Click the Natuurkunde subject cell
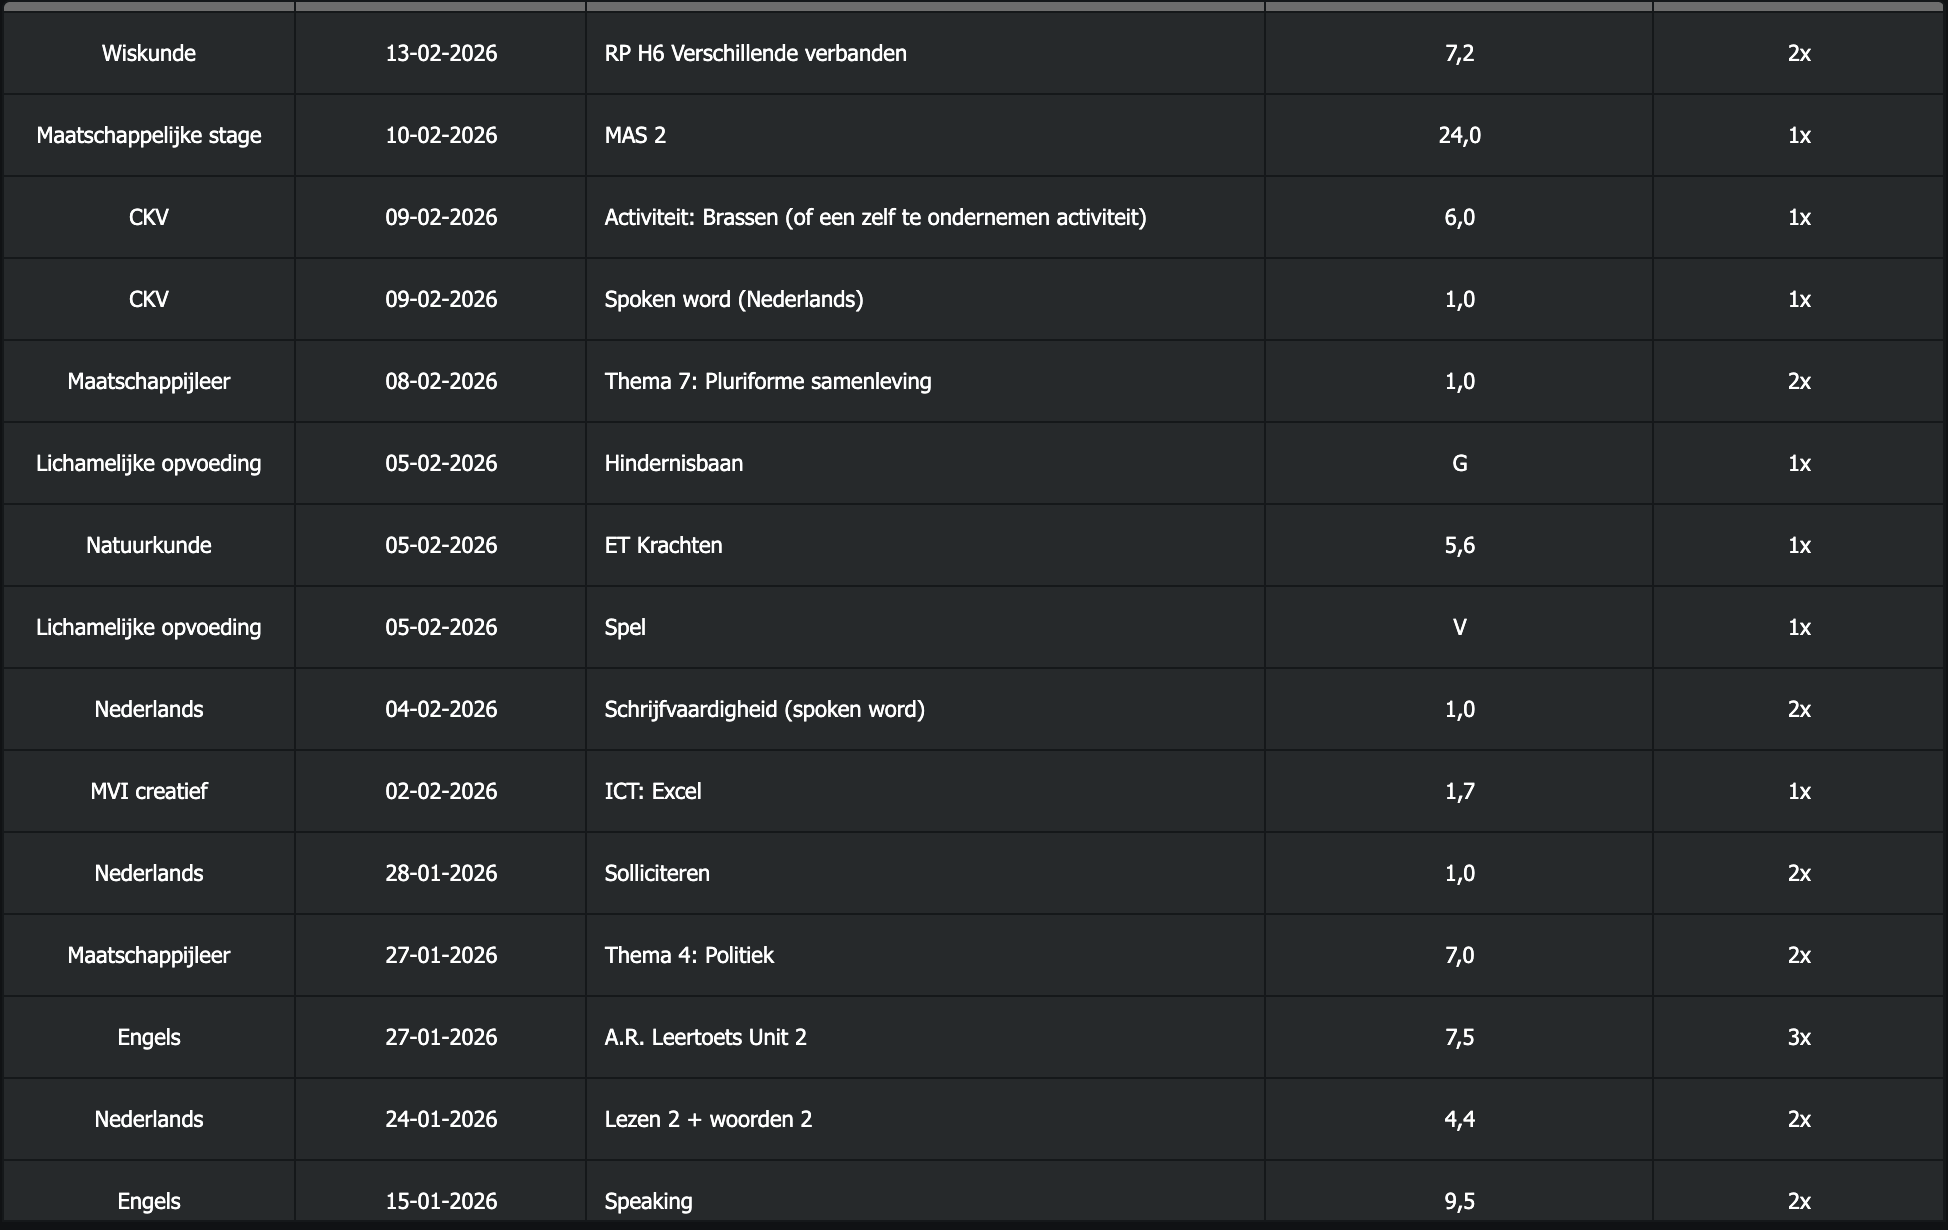Screen dimensions: 1948x1230 pos(148,545)
